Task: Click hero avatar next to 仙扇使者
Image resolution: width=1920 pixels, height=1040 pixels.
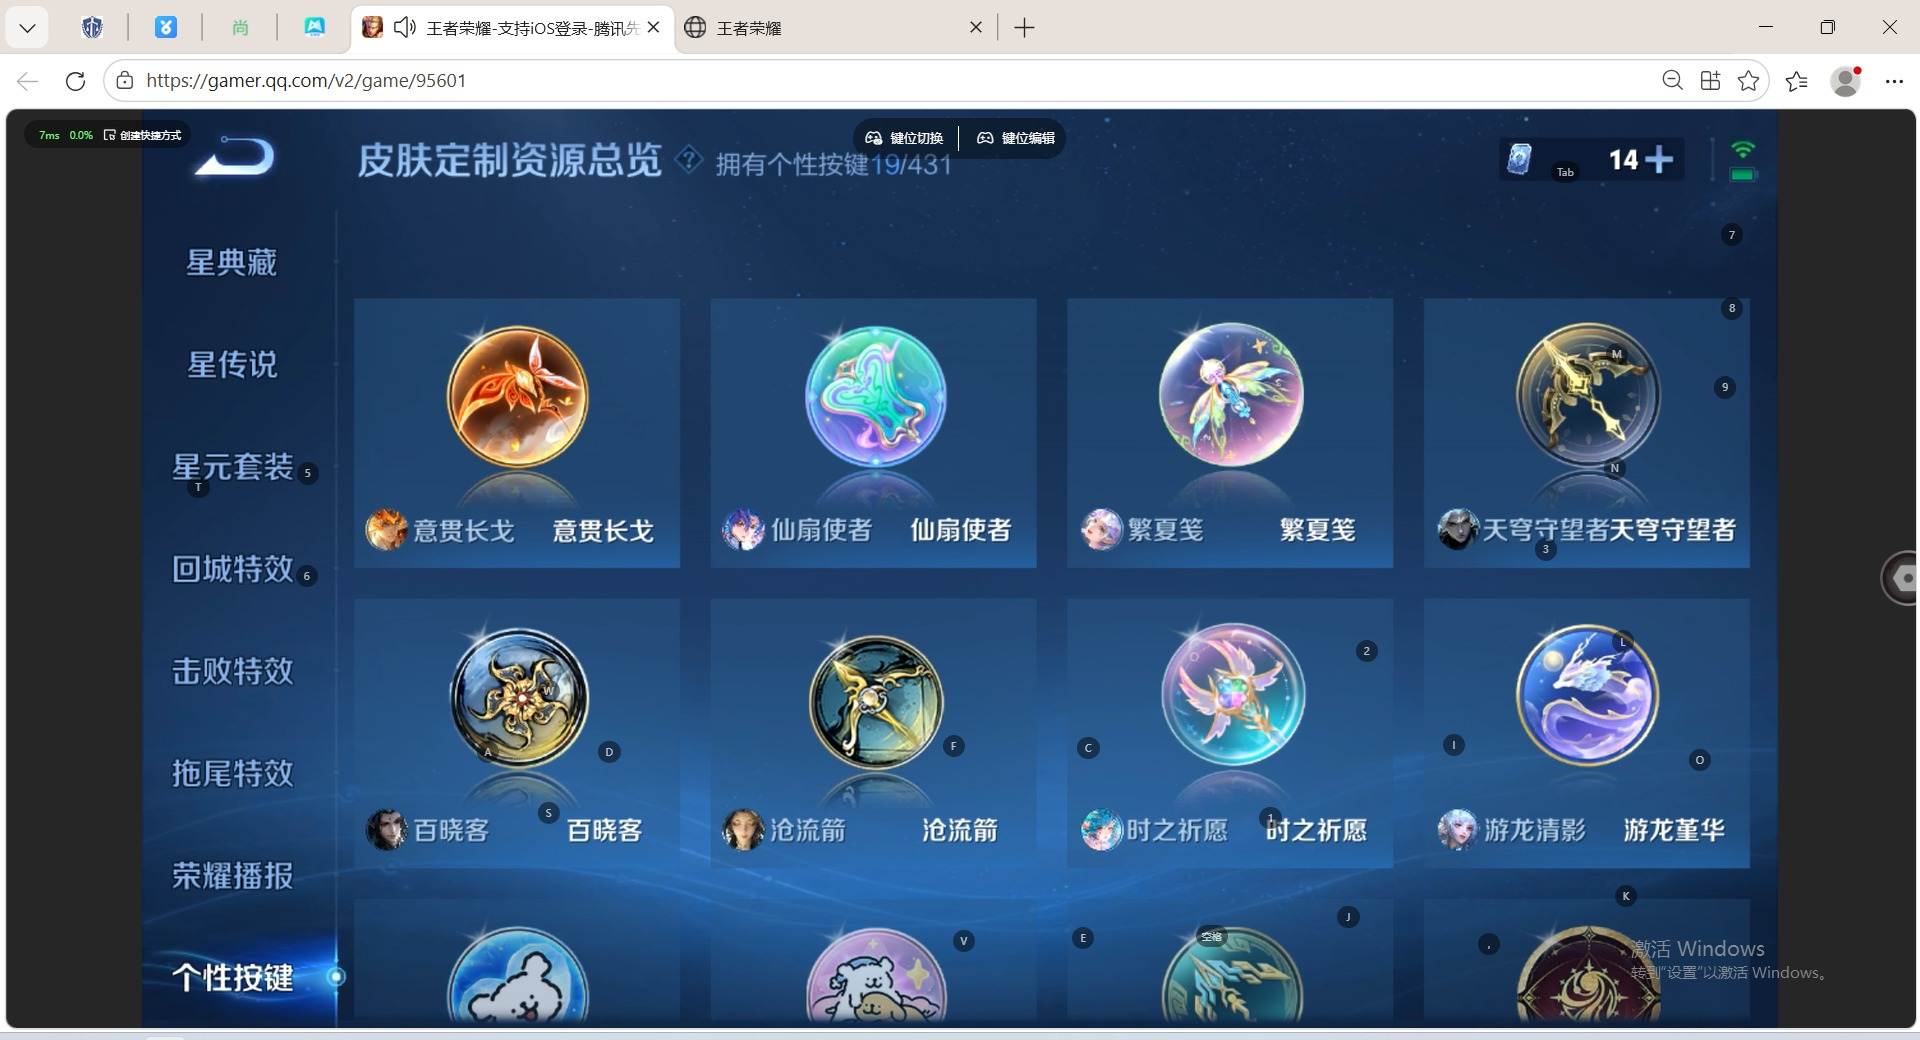Action: (743, 529)
